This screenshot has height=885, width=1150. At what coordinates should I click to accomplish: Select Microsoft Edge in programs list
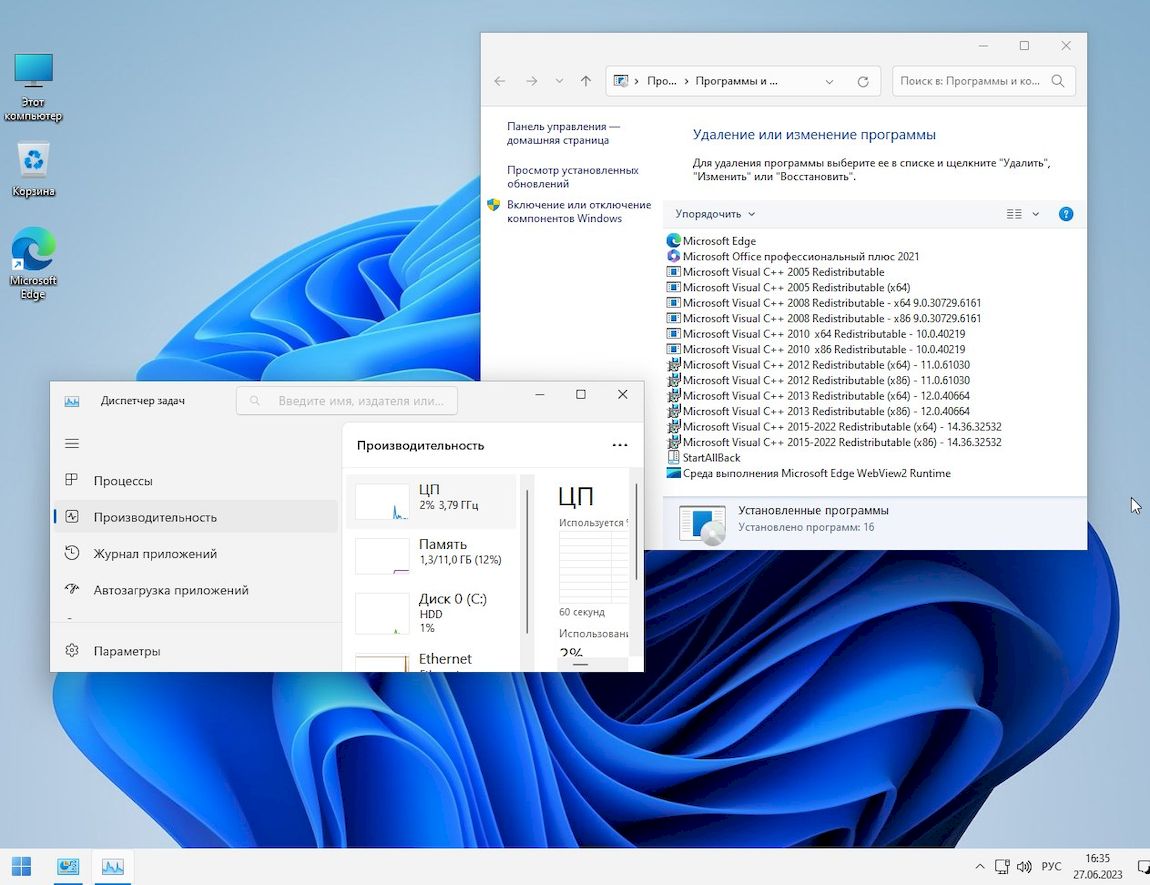coord(719,240)
